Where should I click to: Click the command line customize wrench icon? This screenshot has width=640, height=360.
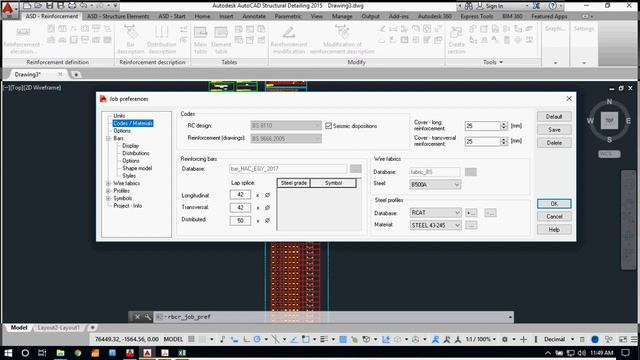[x=147, y=317]
